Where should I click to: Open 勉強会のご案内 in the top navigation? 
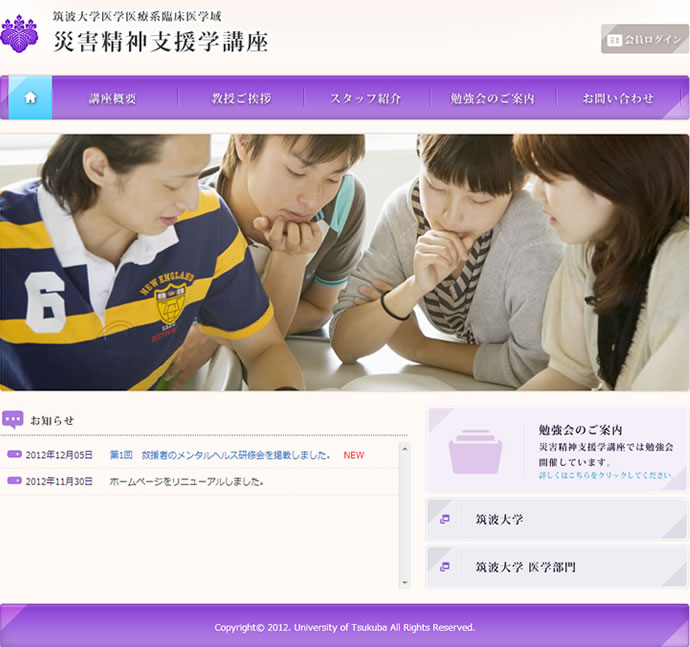492,98
